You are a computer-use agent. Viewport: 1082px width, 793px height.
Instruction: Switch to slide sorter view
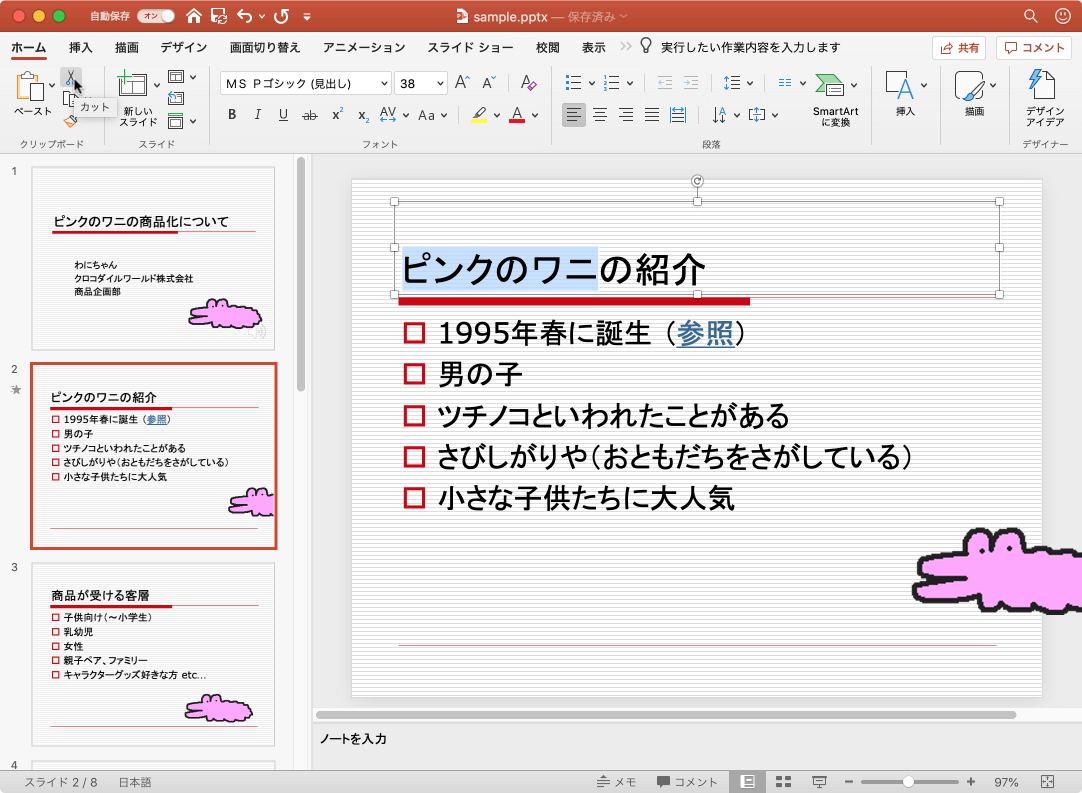pyautogui.click(x=783, y=781)
